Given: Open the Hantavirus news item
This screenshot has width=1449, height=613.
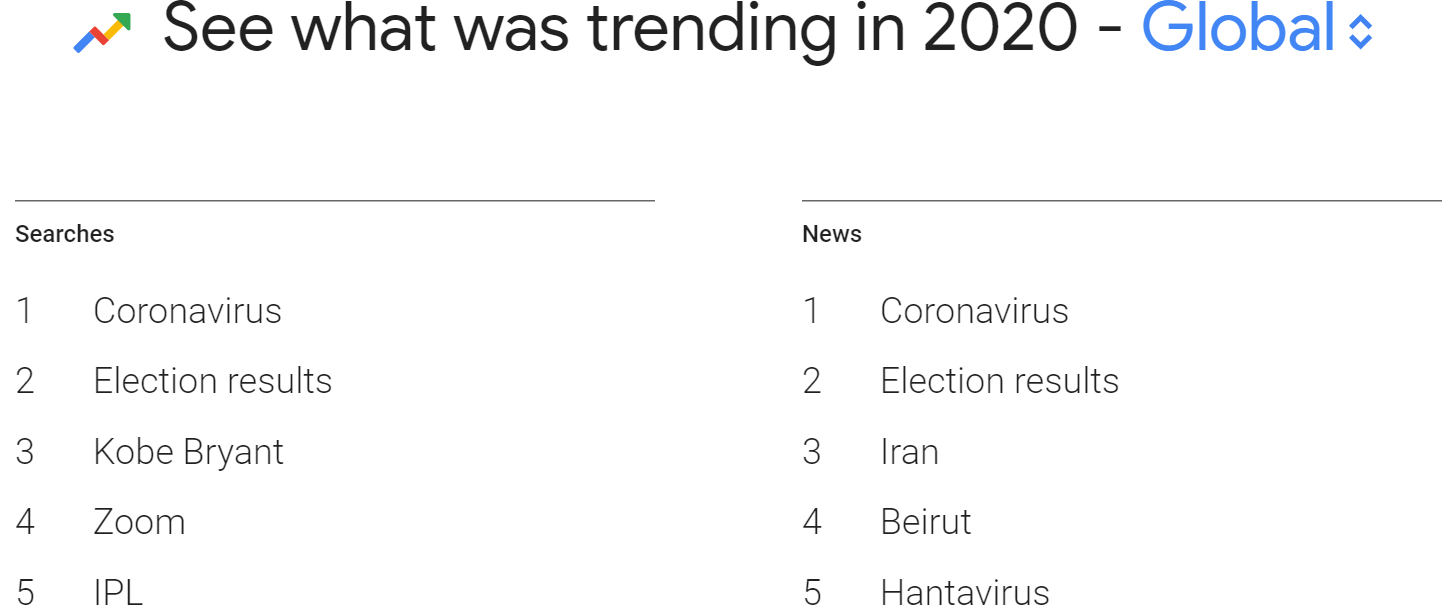Looking at the screenshot, I should [965, 592].
